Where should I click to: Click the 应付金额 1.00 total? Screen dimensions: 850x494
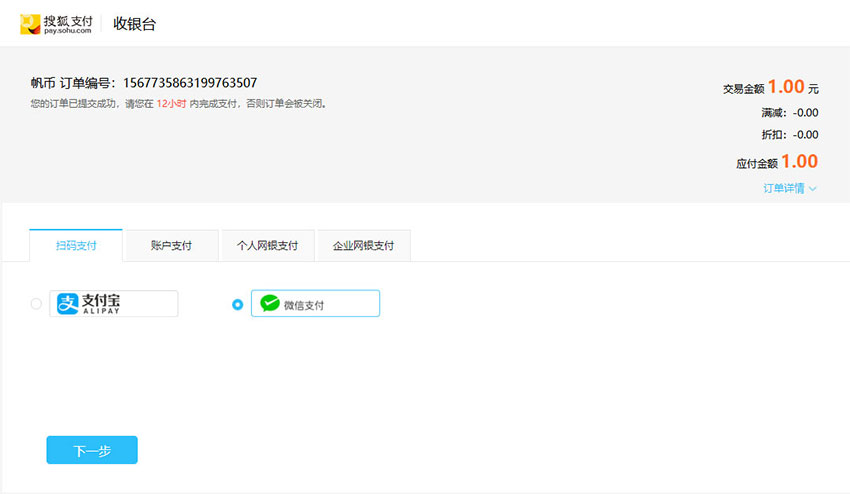point(777,162)
